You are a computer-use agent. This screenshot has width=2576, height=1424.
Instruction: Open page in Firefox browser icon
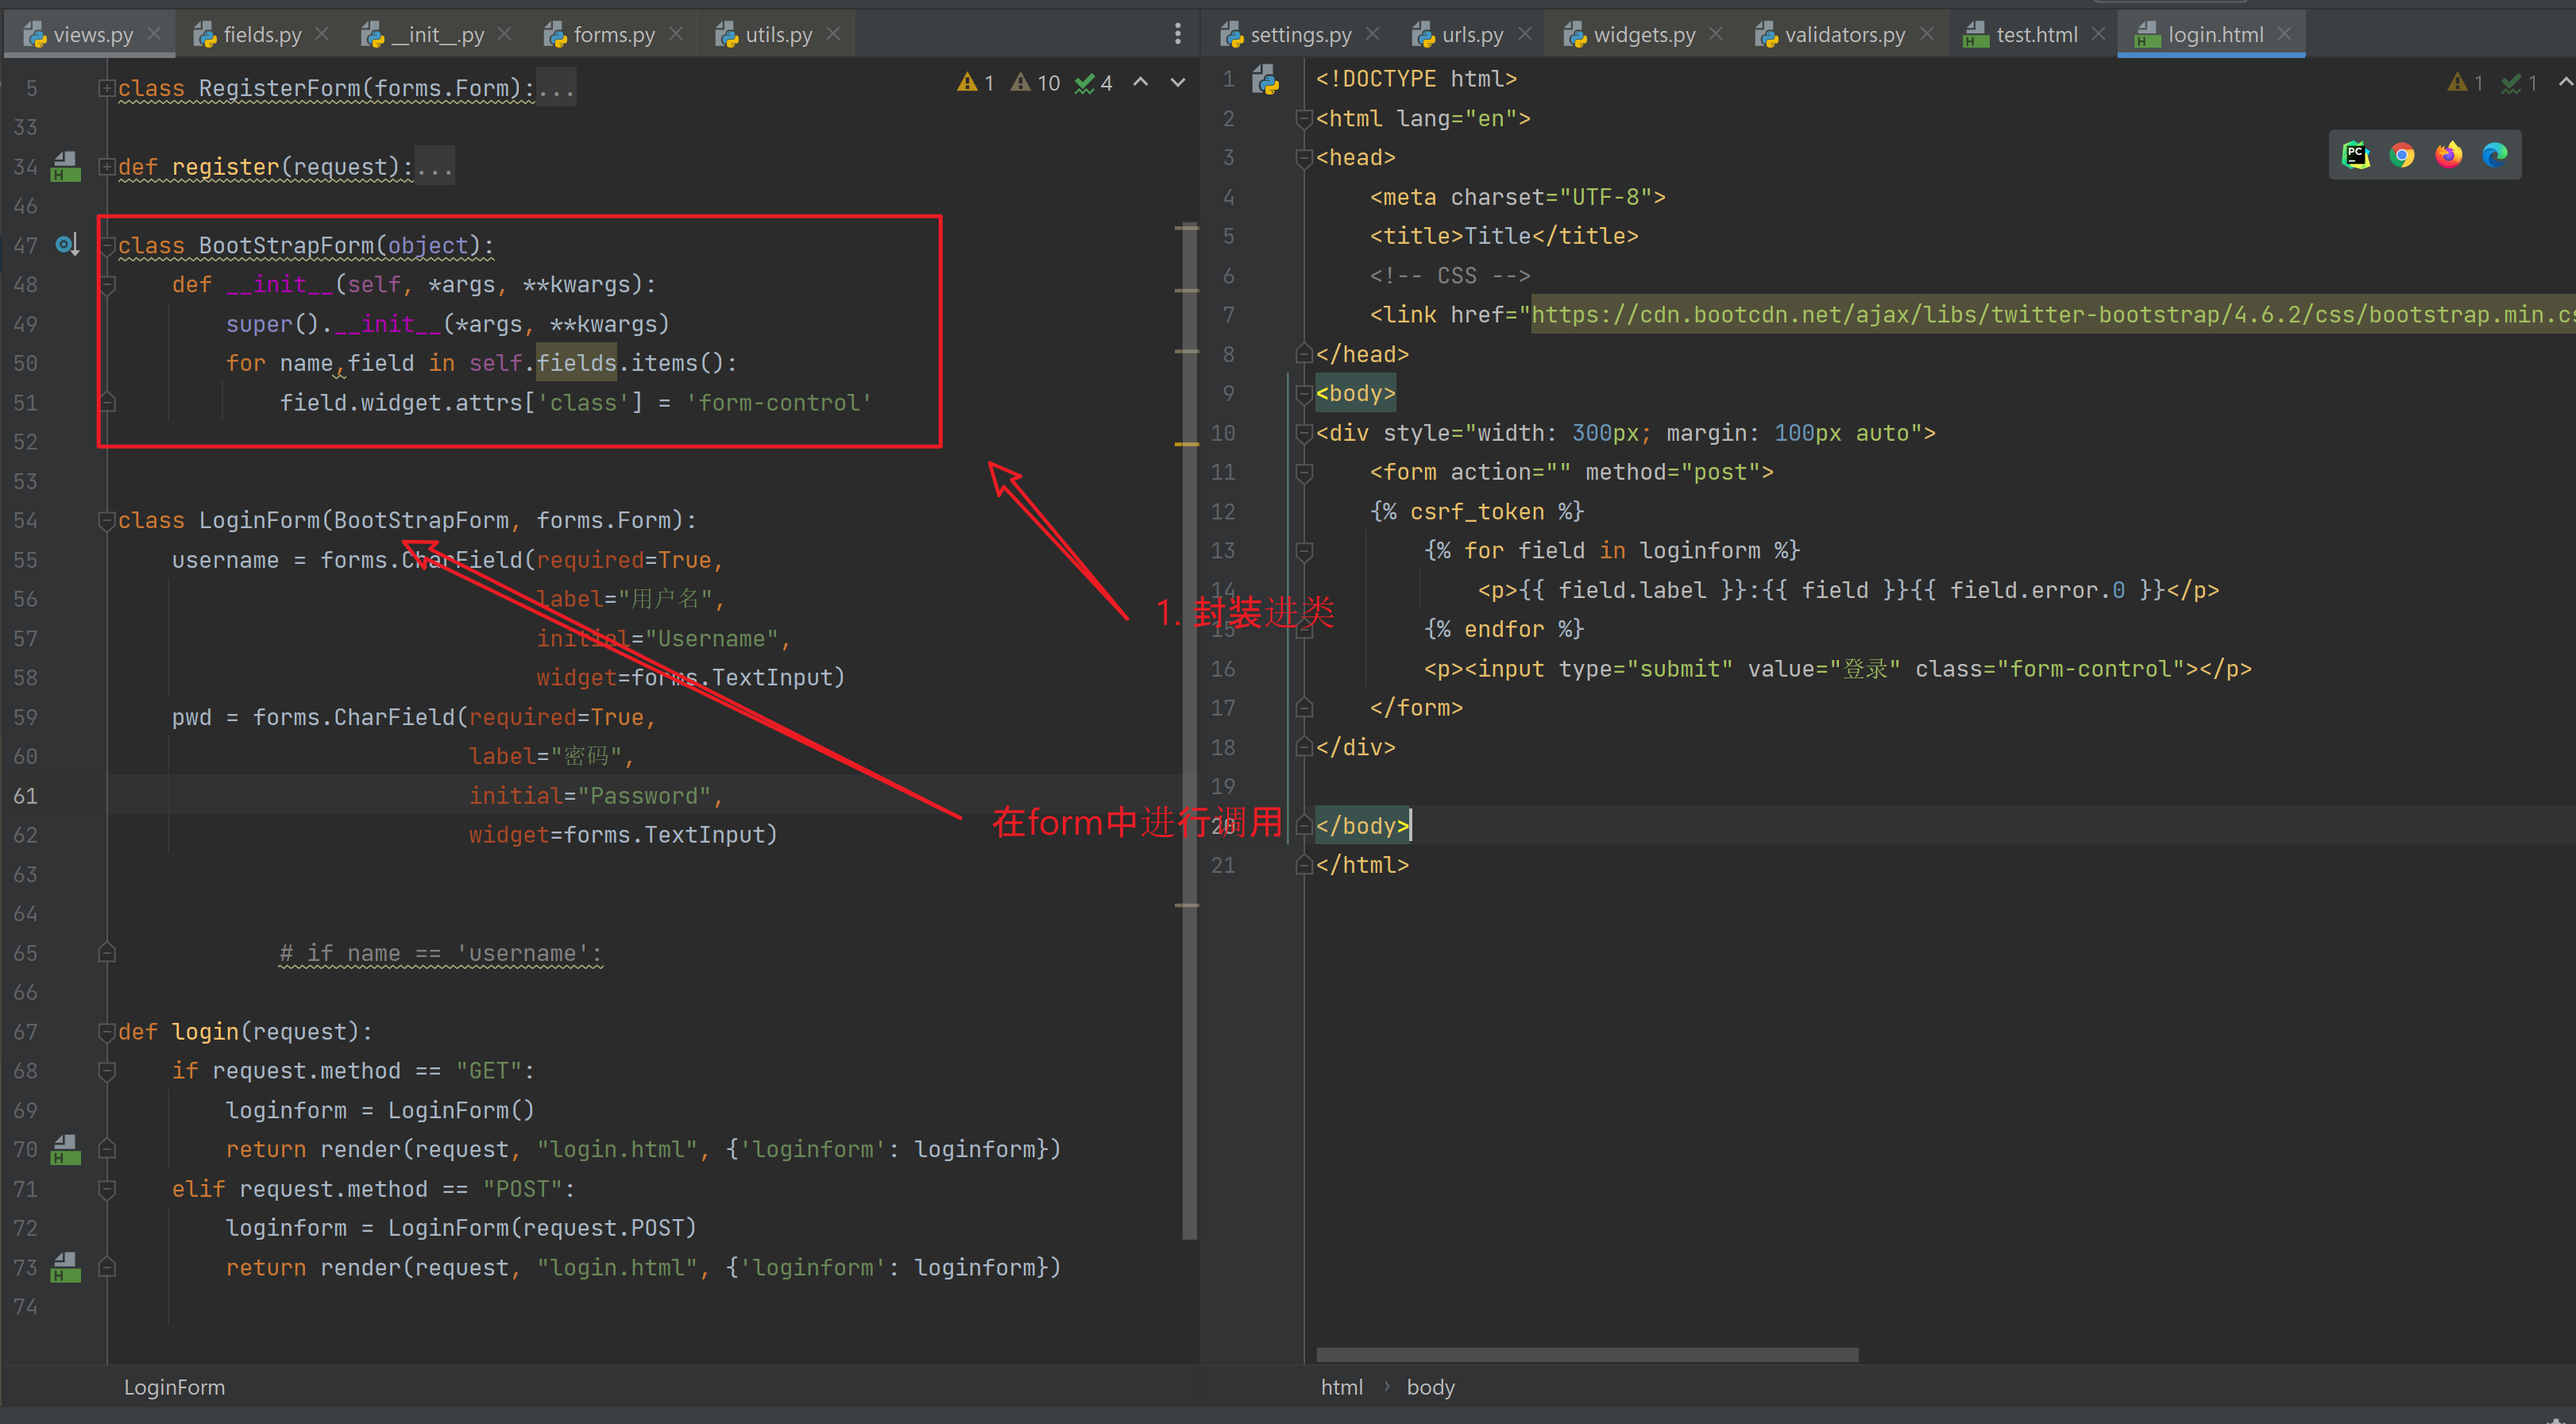tap(2448, 155)
